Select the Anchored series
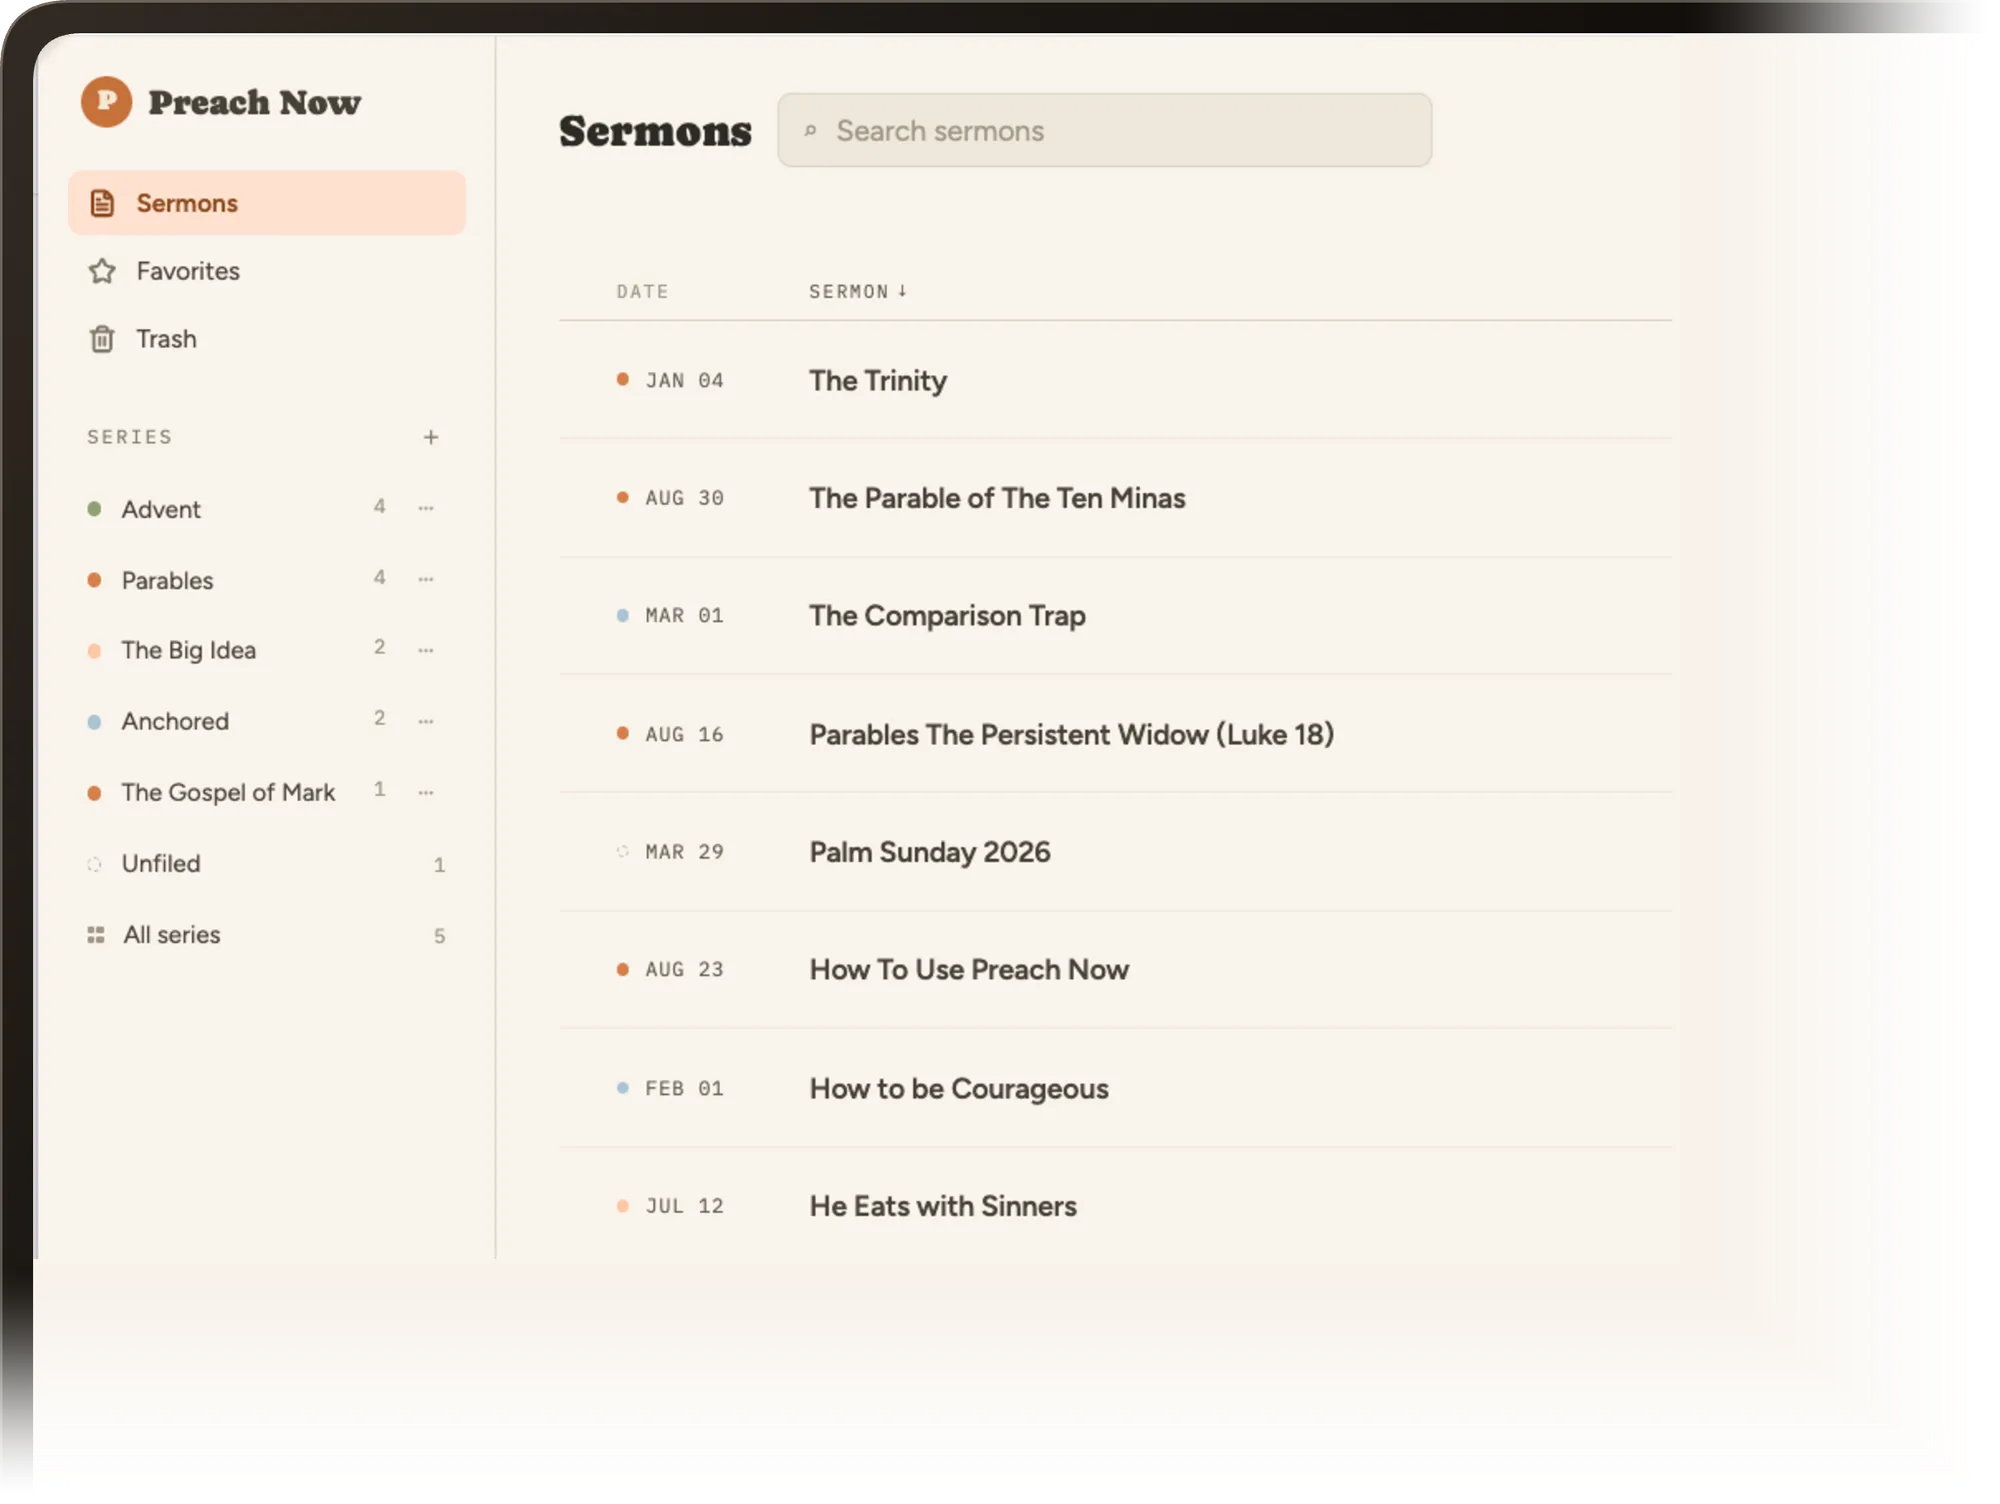This screenshot has width=2000, height=1504. point(175,721)
